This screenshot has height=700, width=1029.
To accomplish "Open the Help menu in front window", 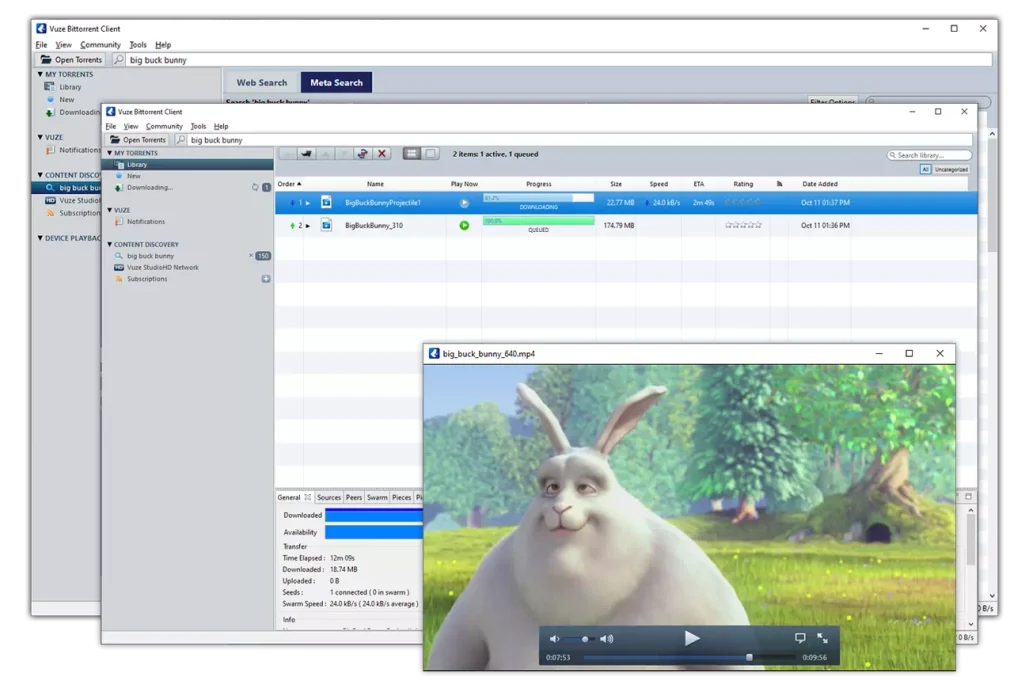I will pos(221,126).
